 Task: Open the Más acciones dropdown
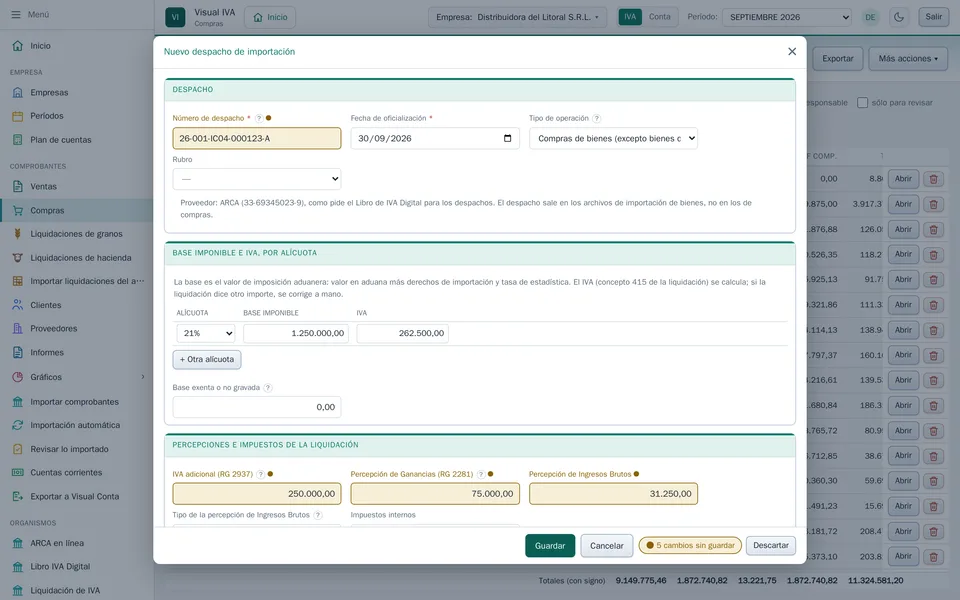coord(908,59)
